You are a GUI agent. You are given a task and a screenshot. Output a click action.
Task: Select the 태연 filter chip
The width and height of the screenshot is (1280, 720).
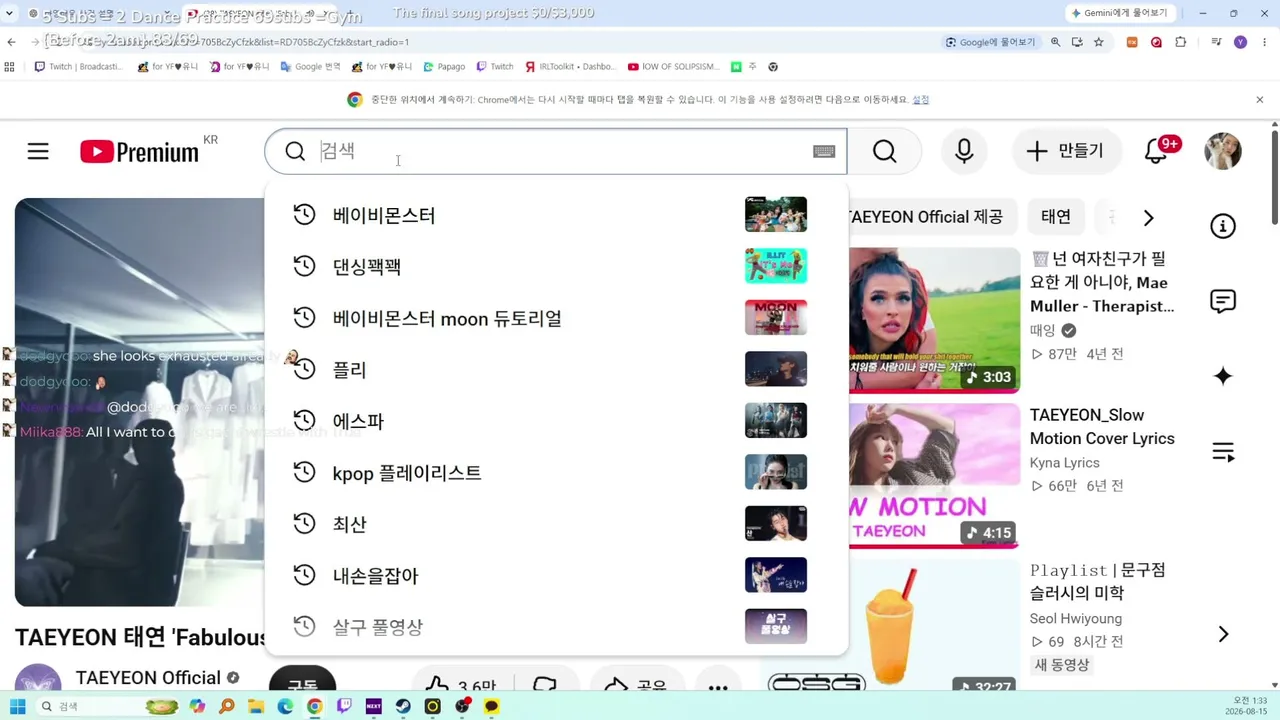tap(1056, 217)
